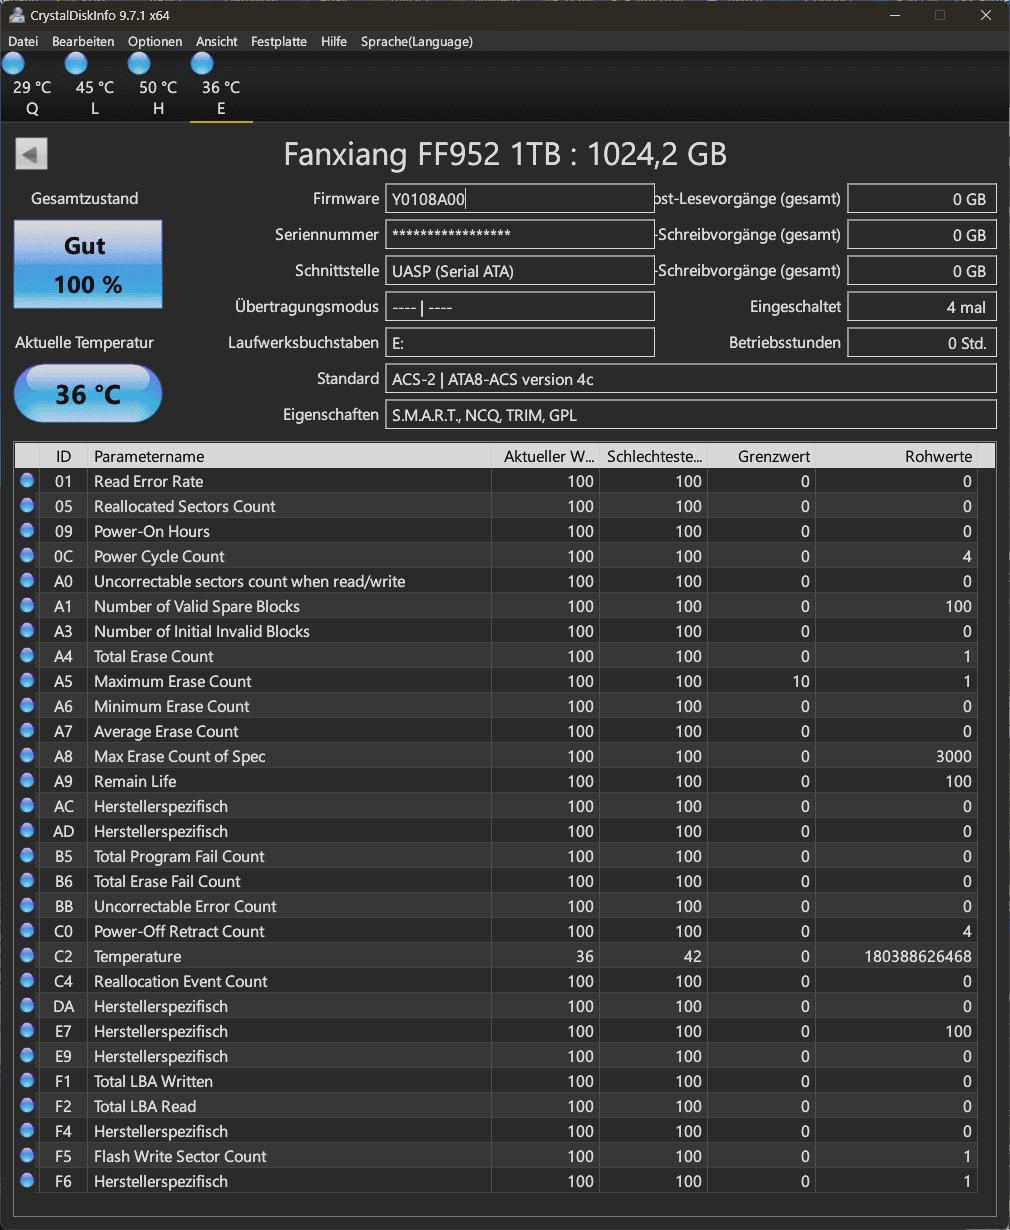Click the Eigenschaften field S.M.A.R.T., NCQ, TRIM
This screenshot has width=1010, height=1230.
(691, 414)
